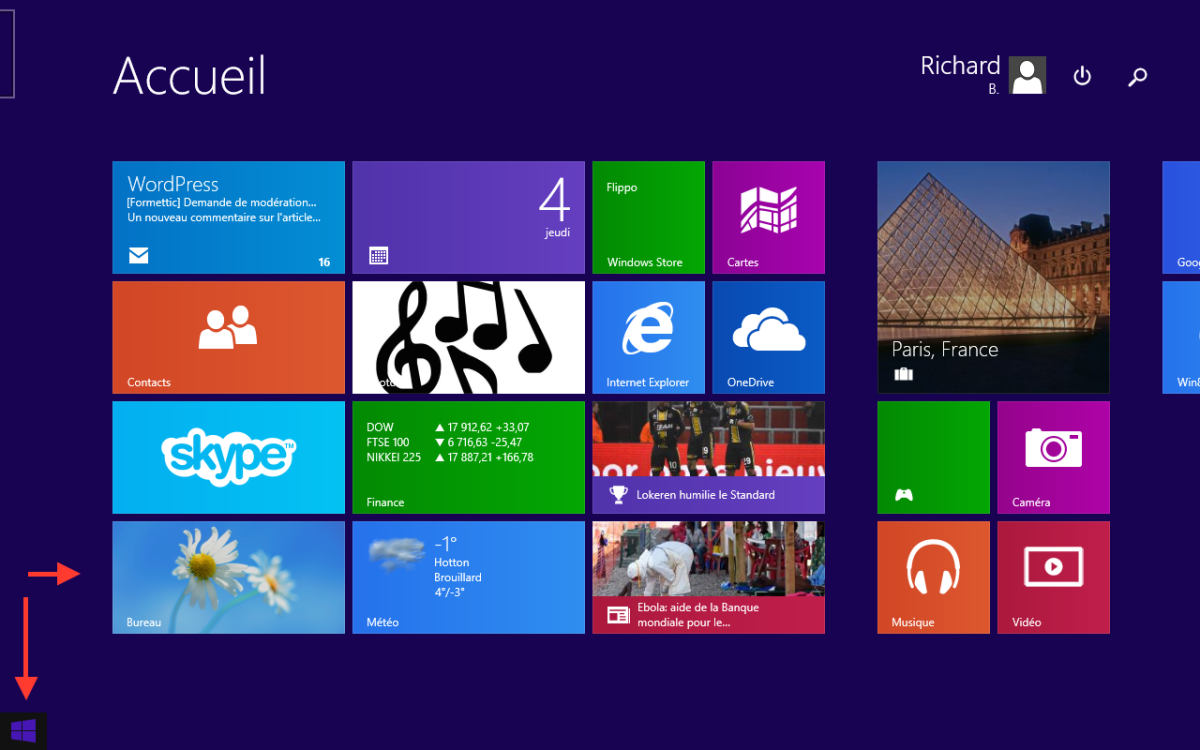Click the power button icon
Screen dimensions: 1200x750
point(1082,76)
